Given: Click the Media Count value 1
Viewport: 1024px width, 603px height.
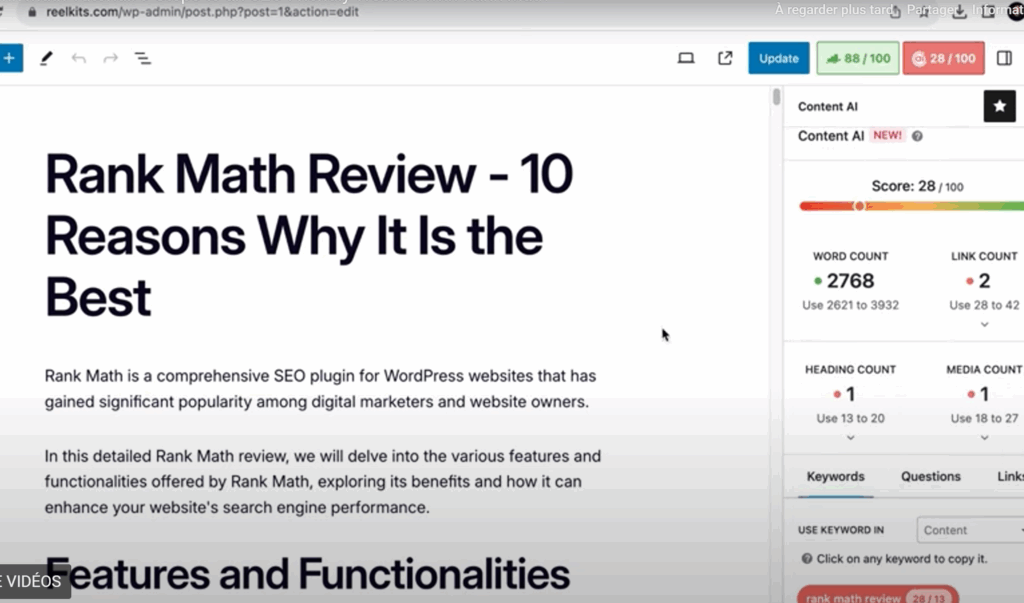Looking at the screenshot, I should [984, 394].
